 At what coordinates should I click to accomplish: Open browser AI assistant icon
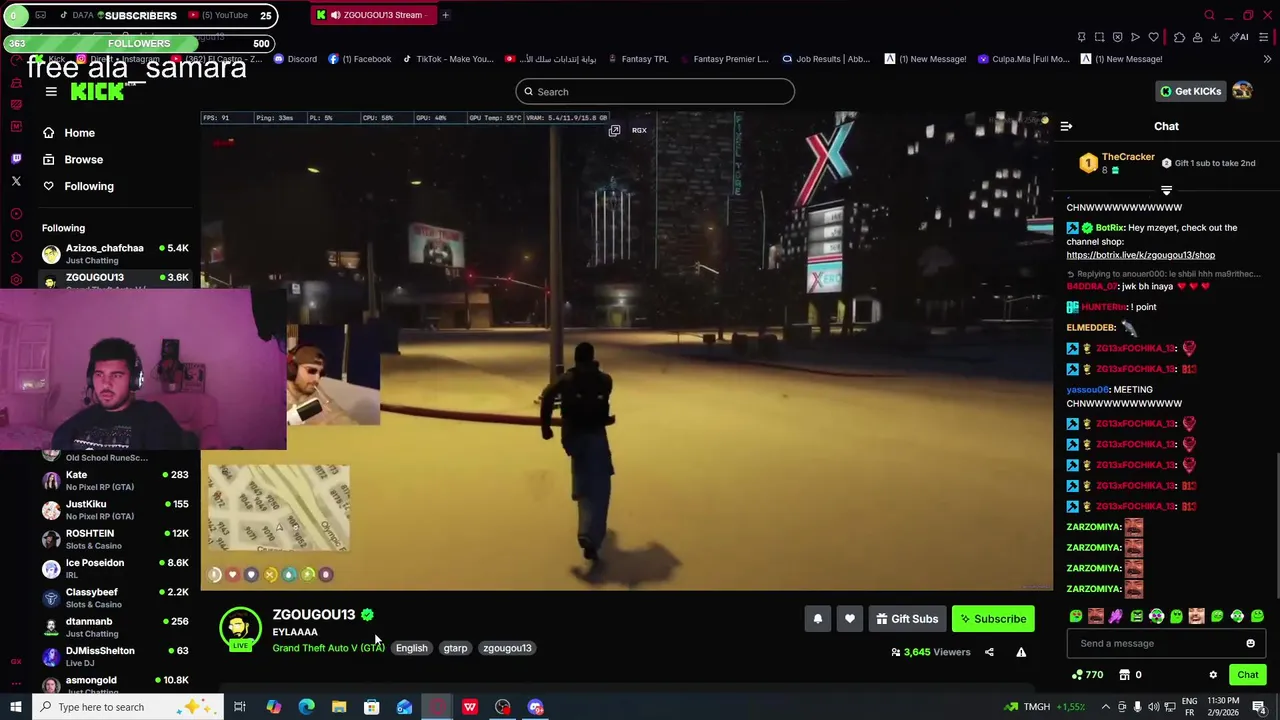(x=1240, y=37)
